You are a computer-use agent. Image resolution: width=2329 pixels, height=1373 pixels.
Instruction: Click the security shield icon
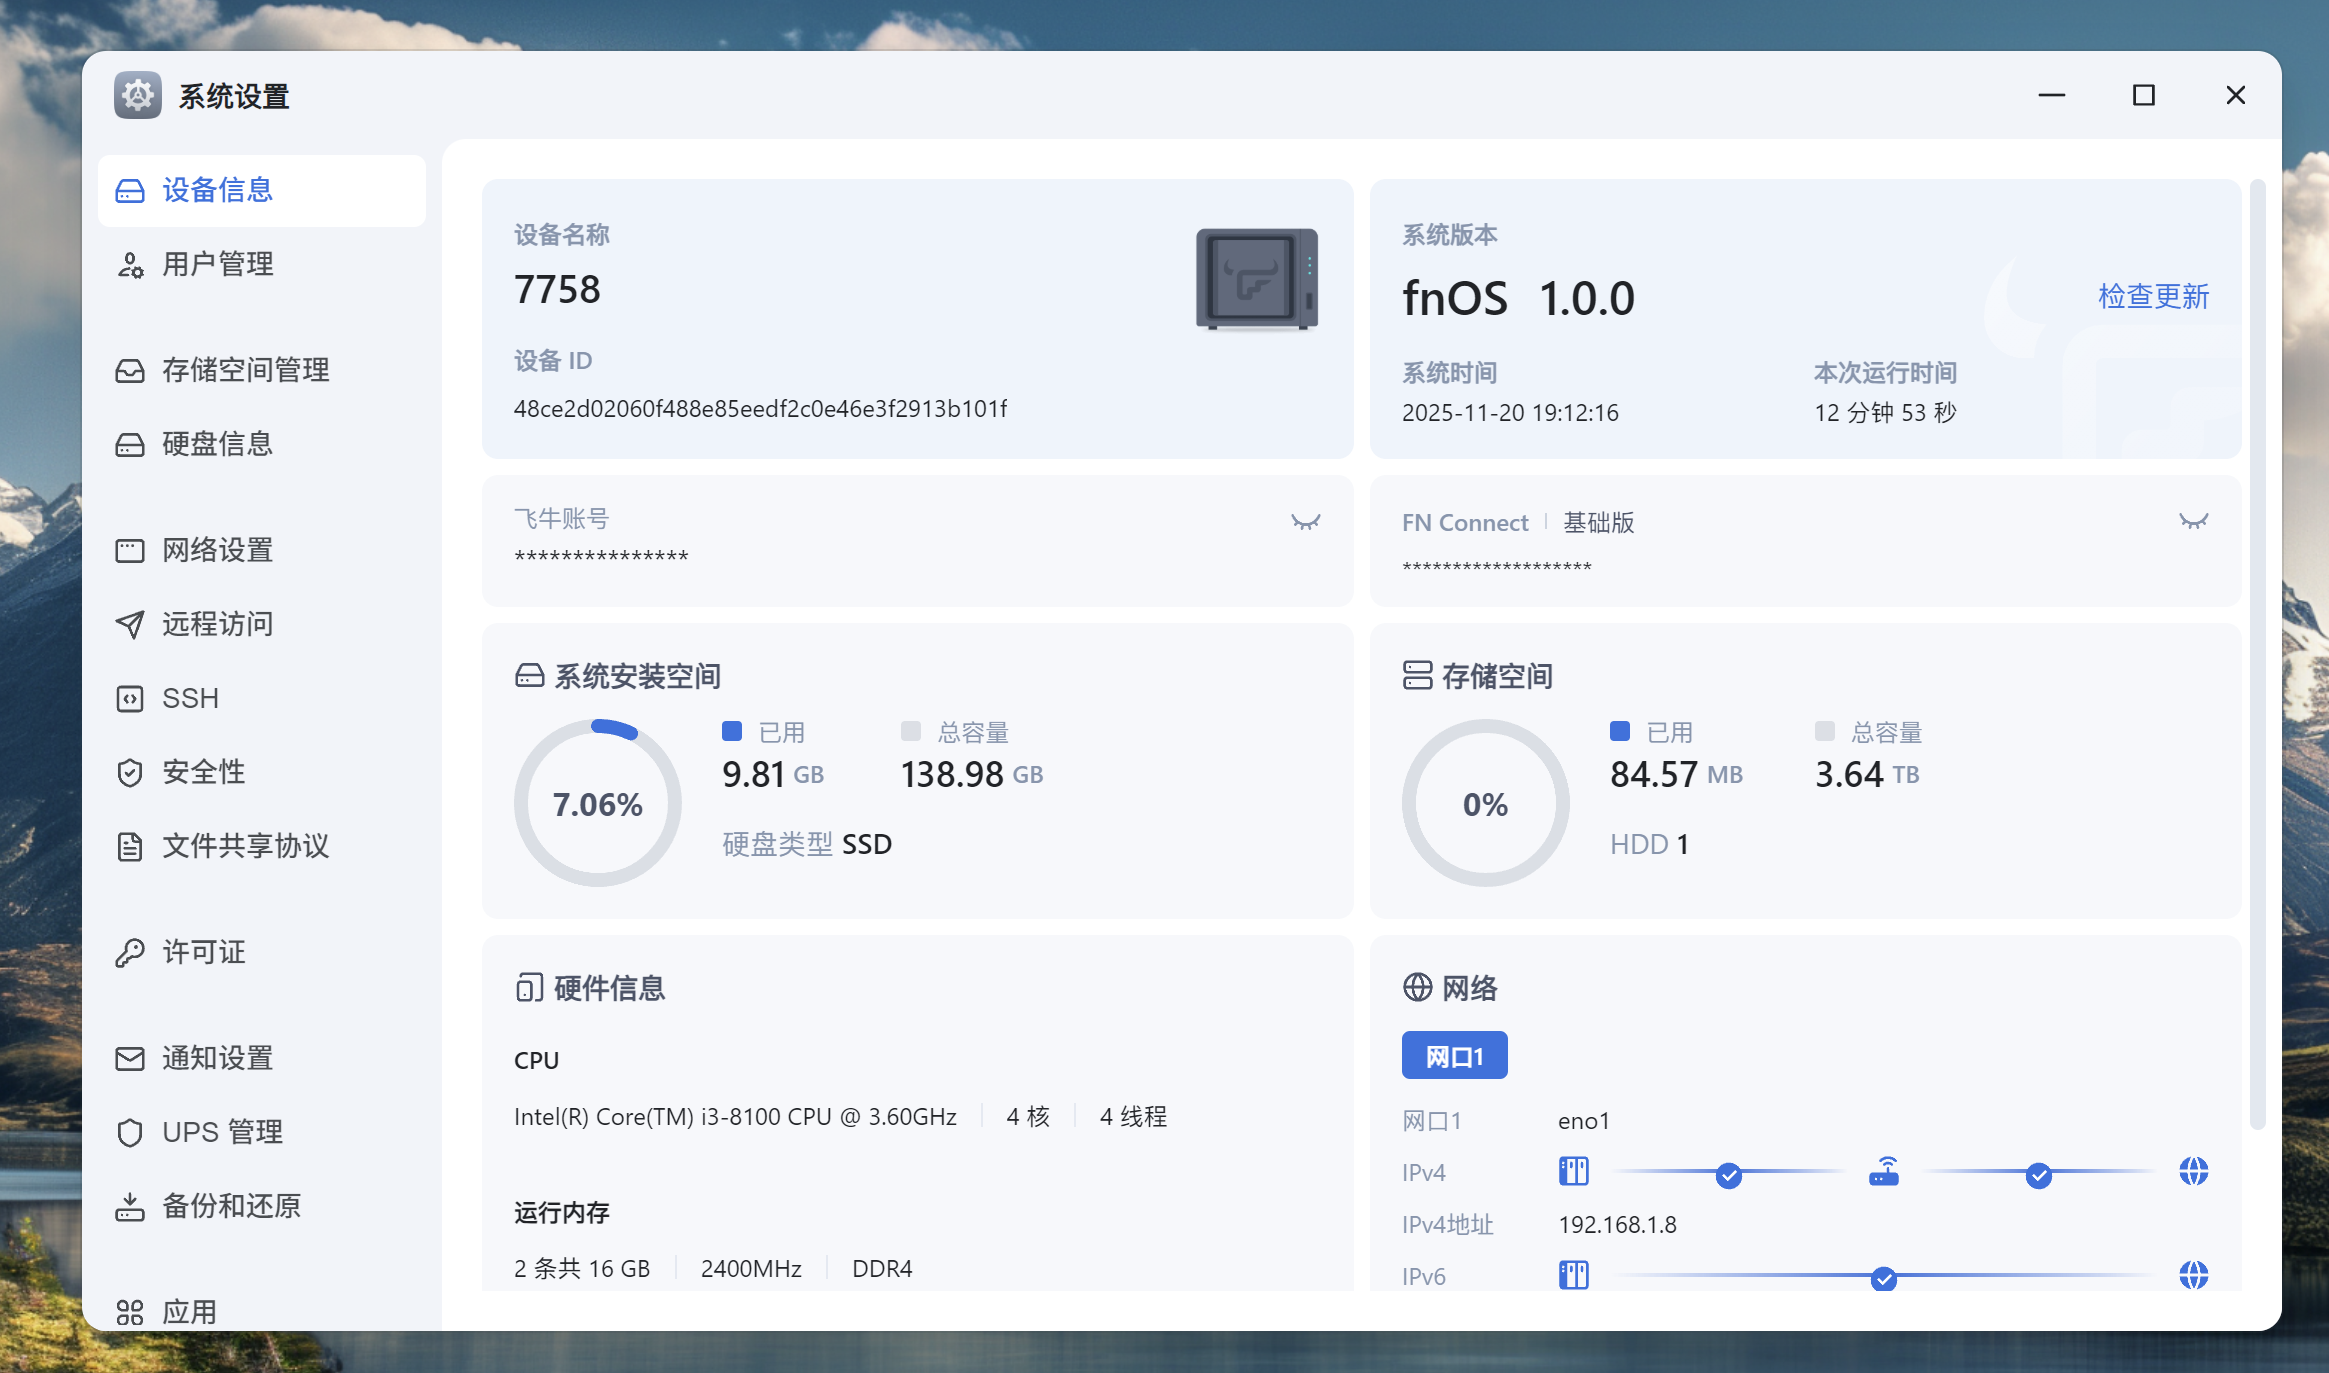pos(130,772)
